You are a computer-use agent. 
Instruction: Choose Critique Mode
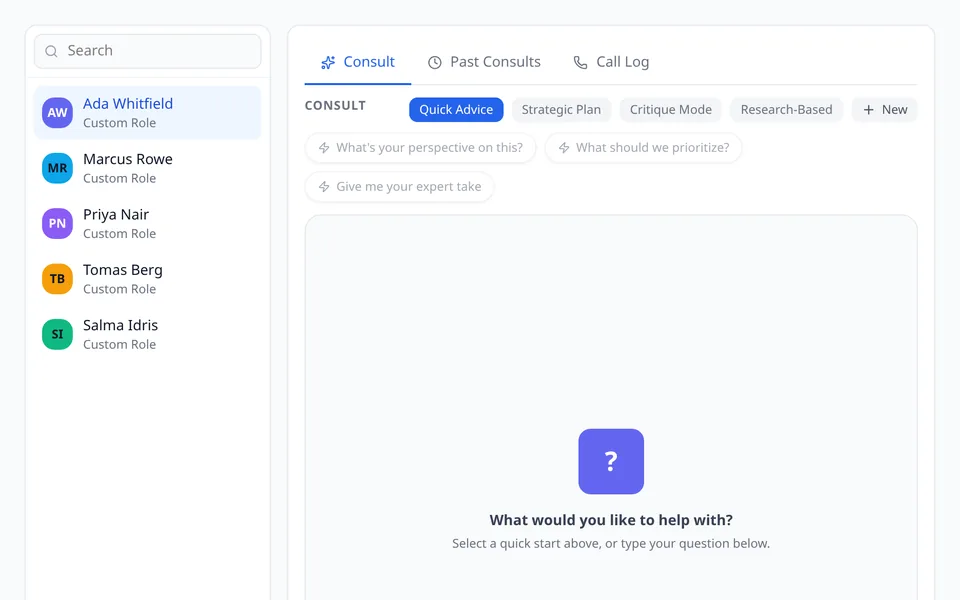[670, 110]
